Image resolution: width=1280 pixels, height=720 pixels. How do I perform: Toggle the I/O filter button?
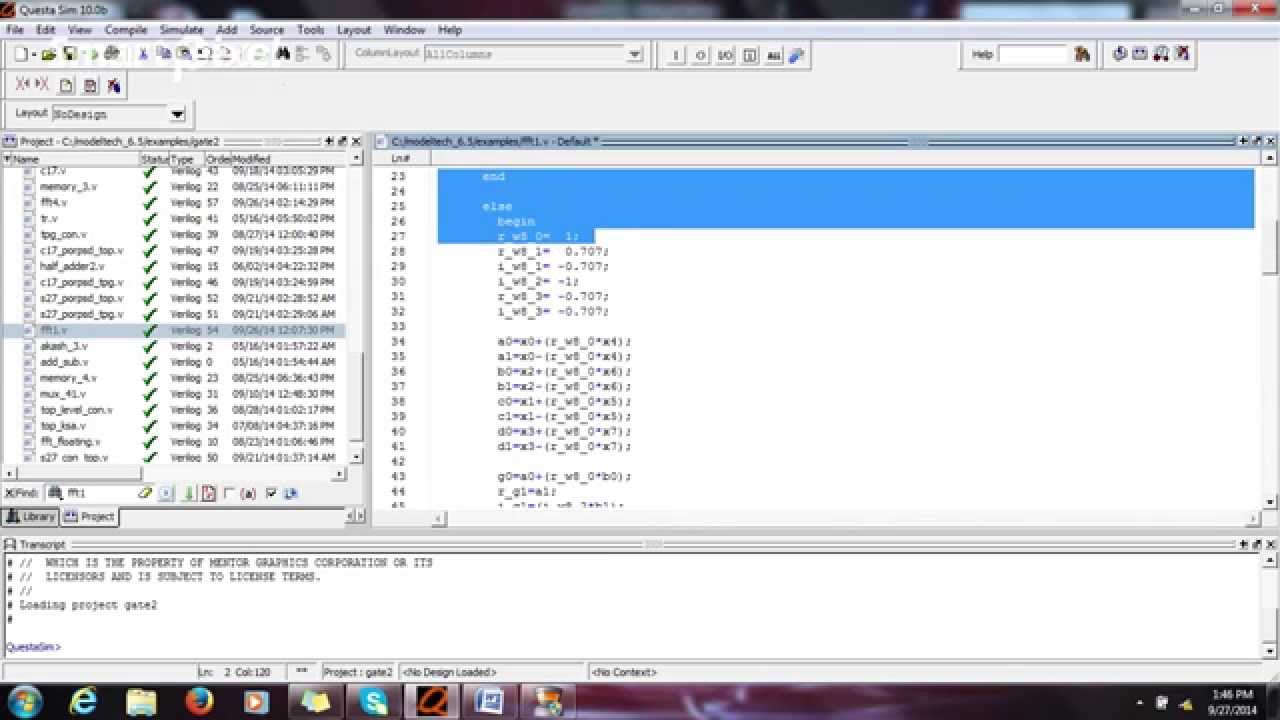point(725,55)
